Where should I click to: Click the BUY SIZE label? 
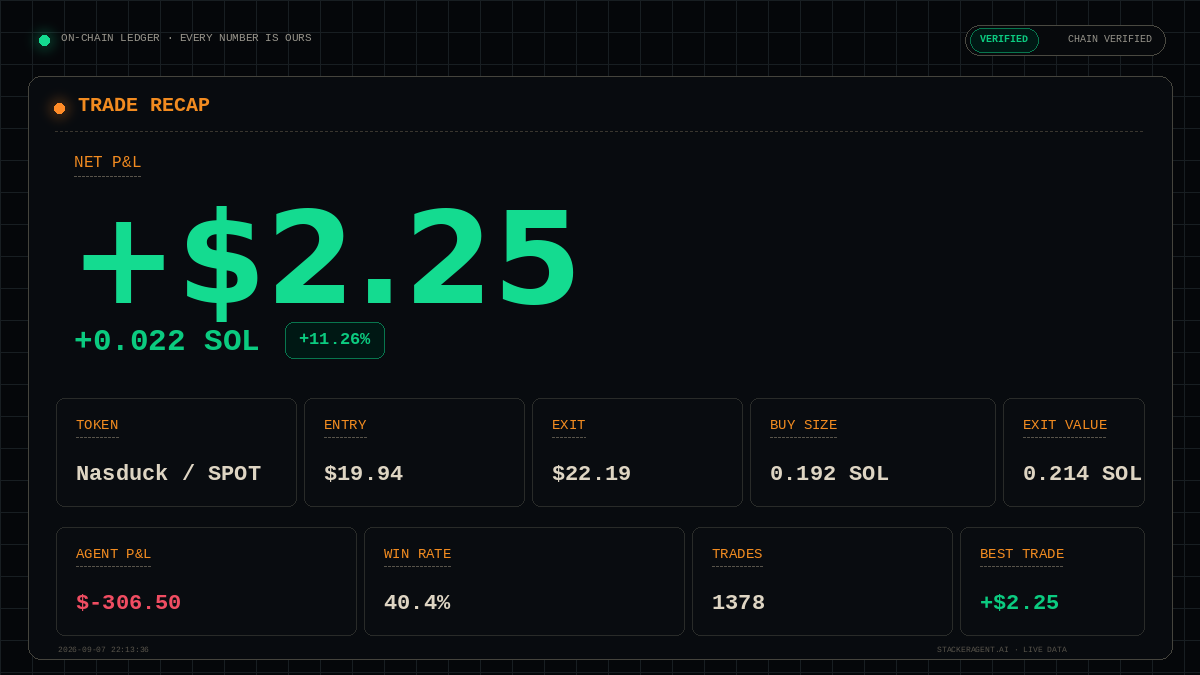[x=804, y=425]
